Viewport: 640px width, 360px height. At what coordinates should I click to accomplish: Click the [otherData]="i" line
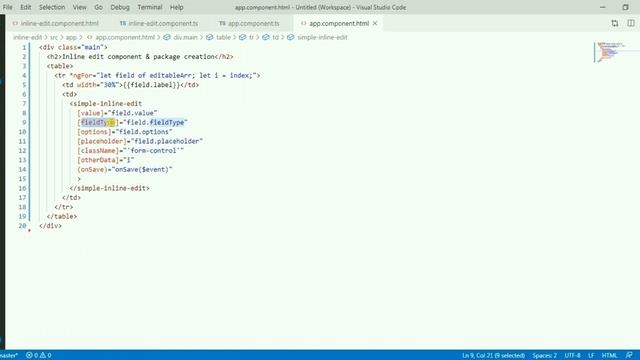click(106, 160)
